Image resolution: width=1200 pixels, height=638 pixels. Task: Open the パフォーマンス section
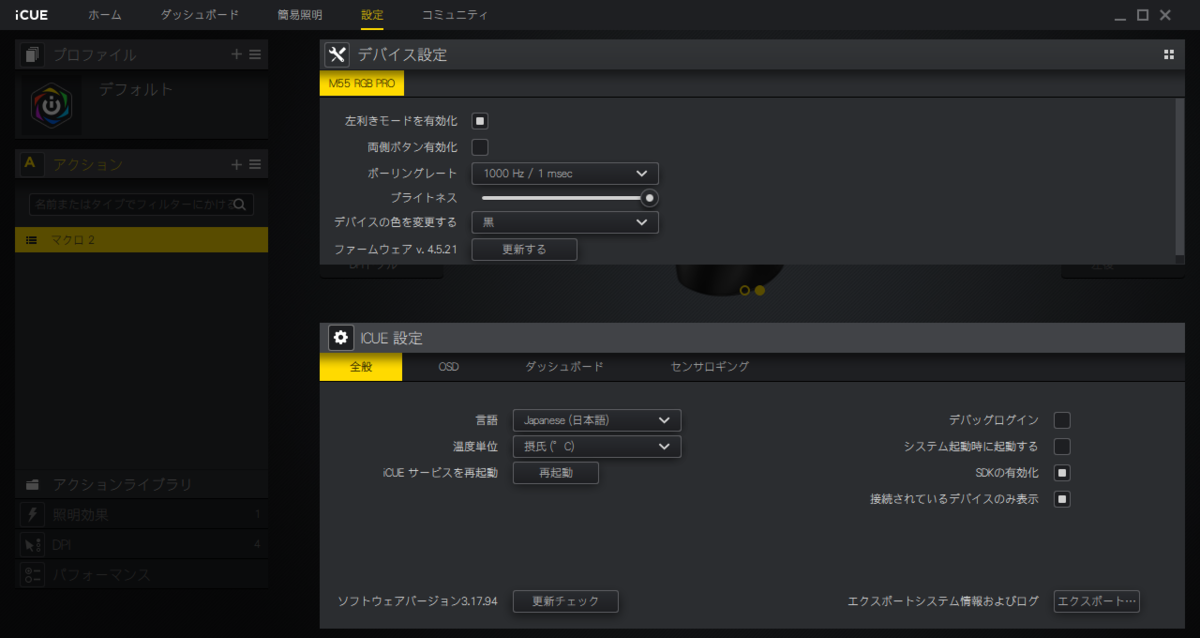(x=141, y=575)
